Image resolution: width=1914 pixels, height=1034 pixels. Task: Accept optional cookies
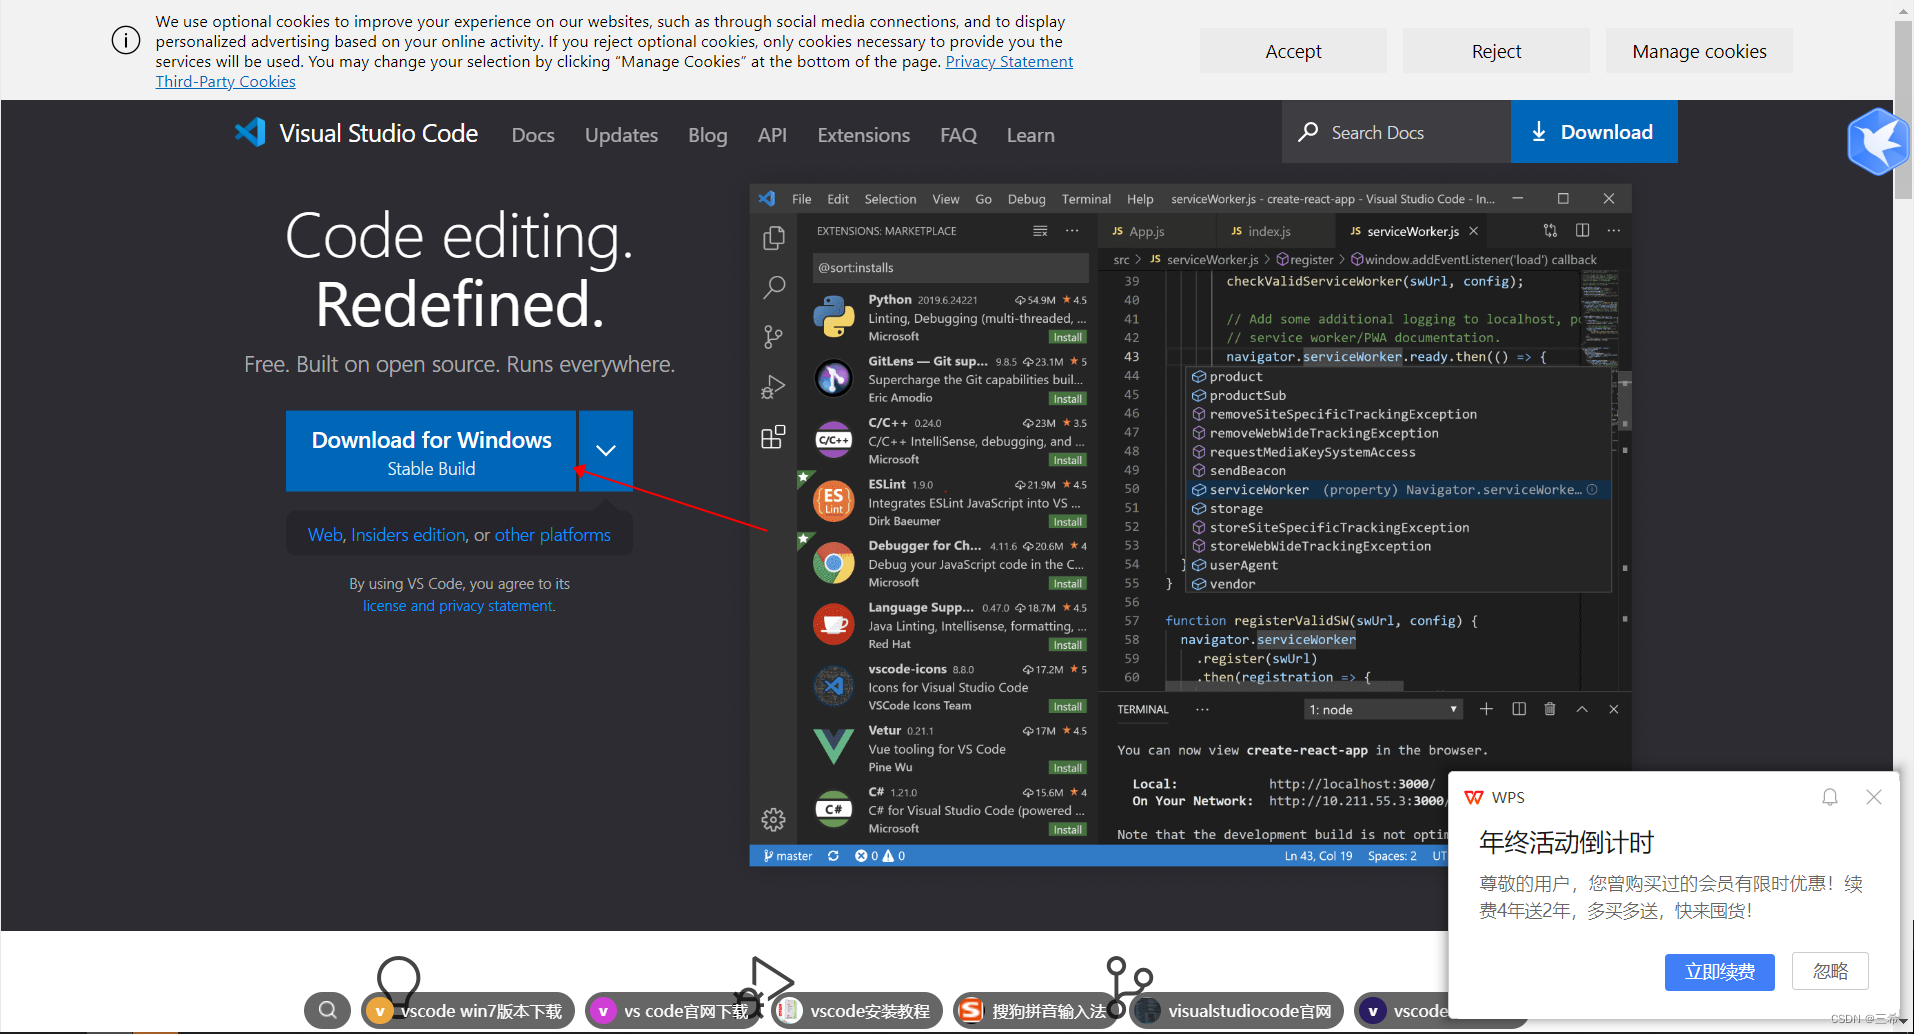pyautogui.click(x=1293, y=51)
